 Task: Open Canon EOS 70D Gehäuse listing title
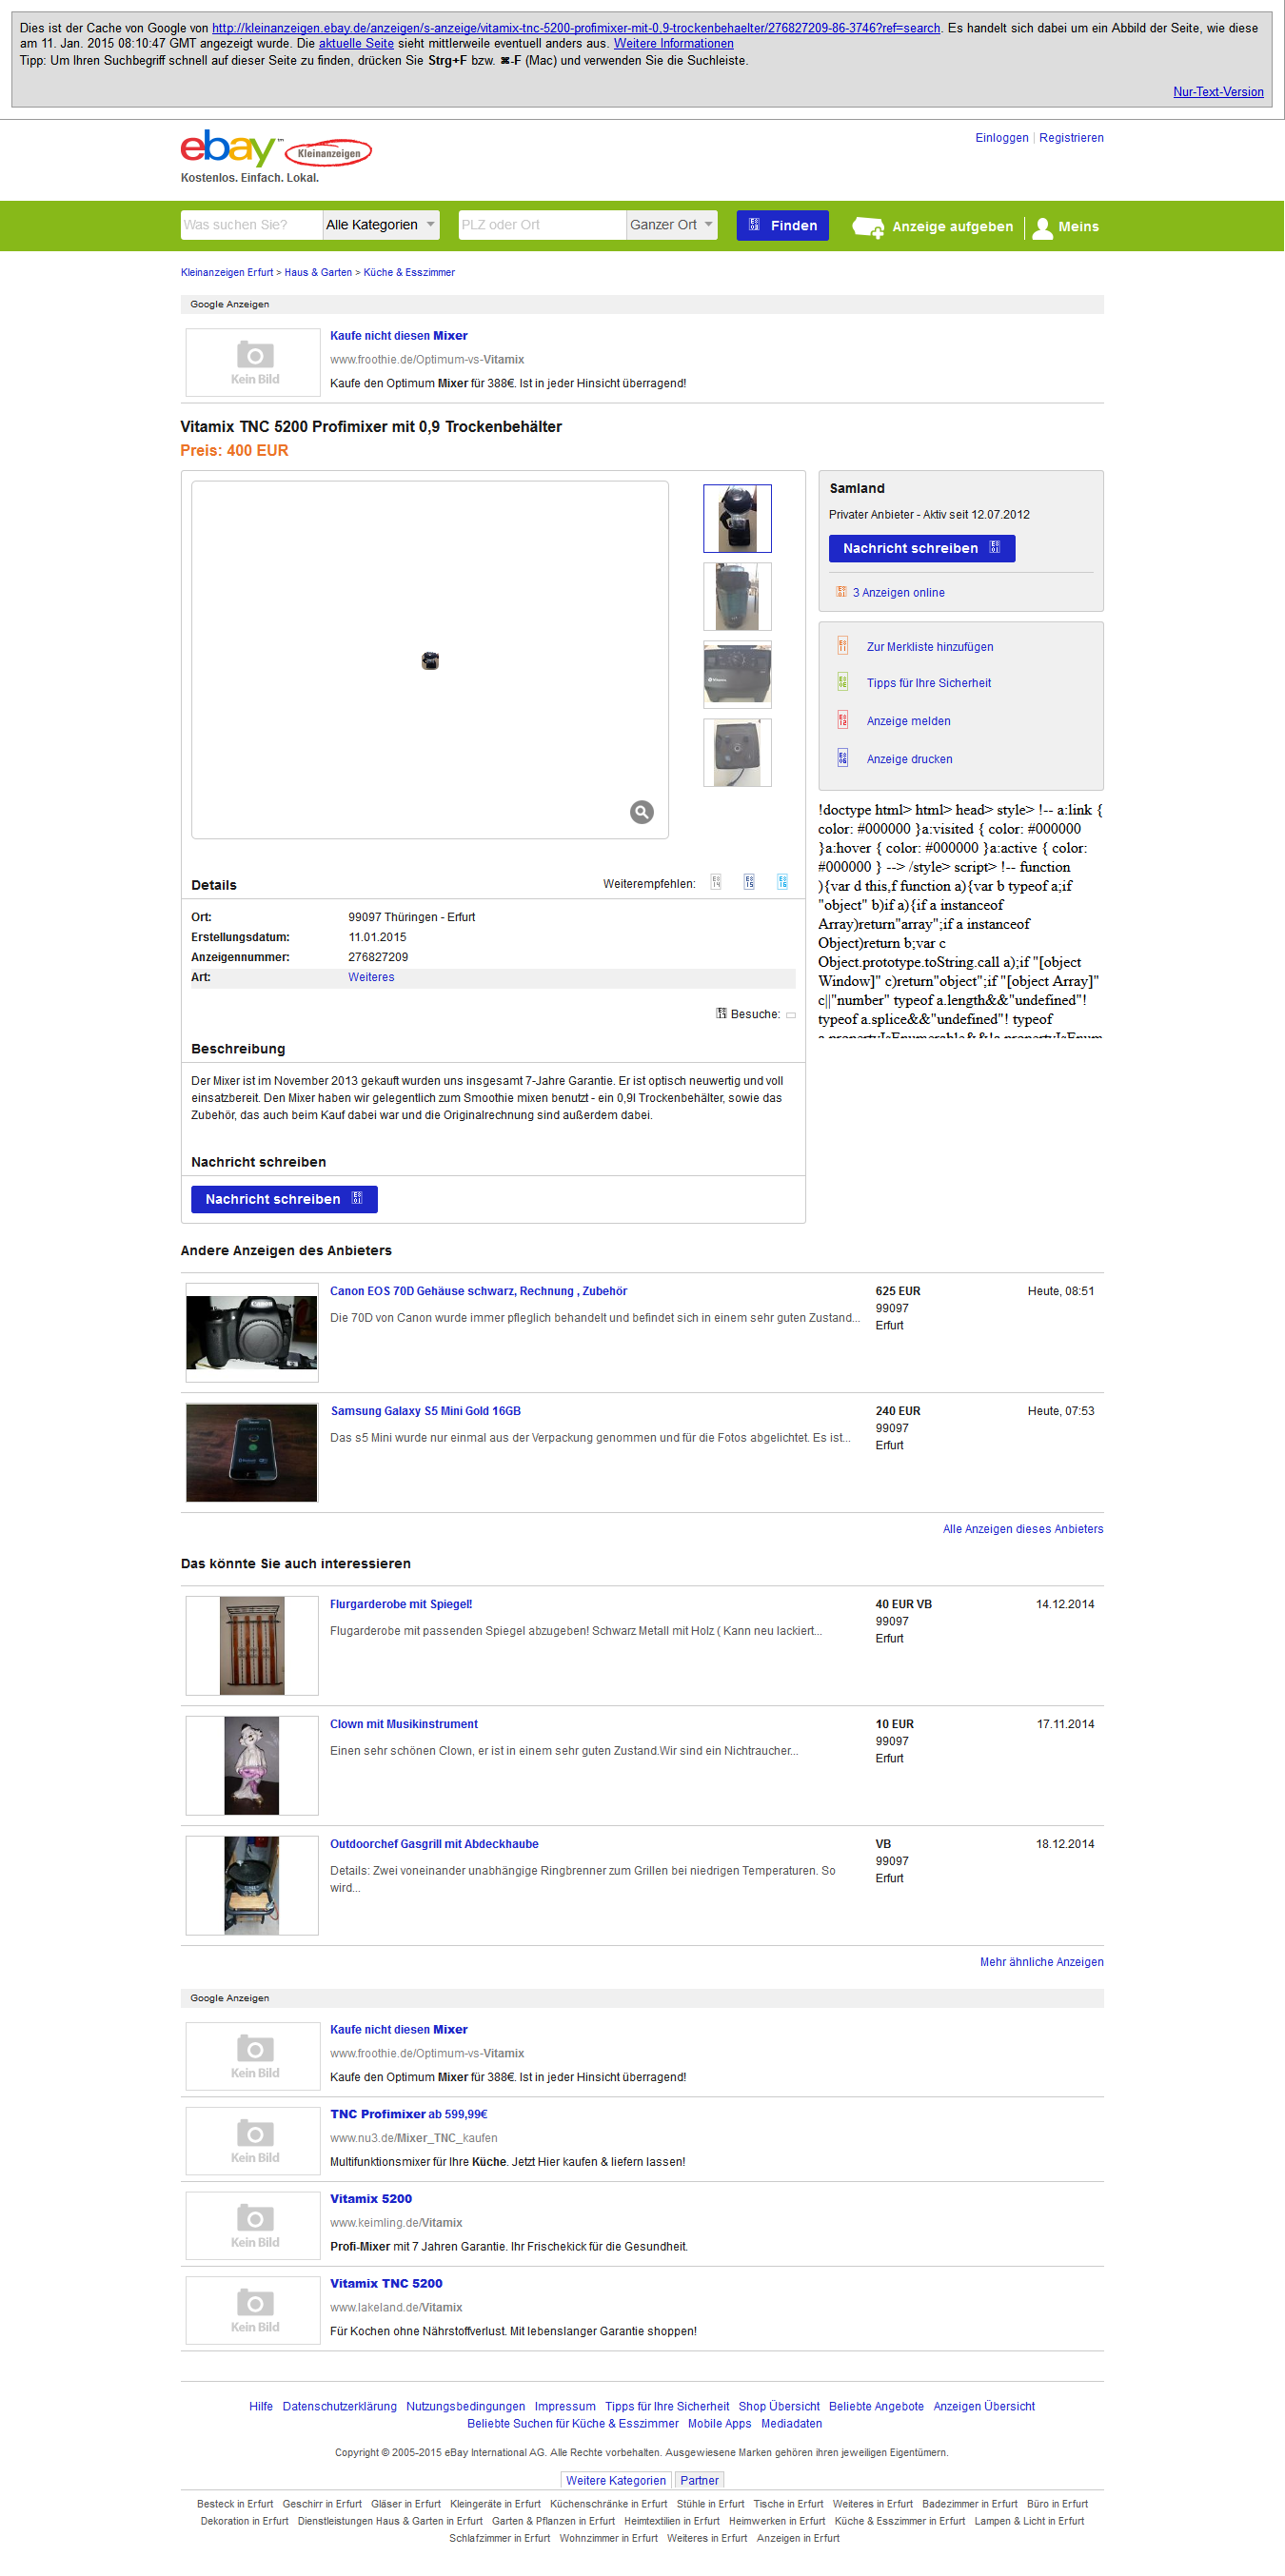pos(479,1291)
